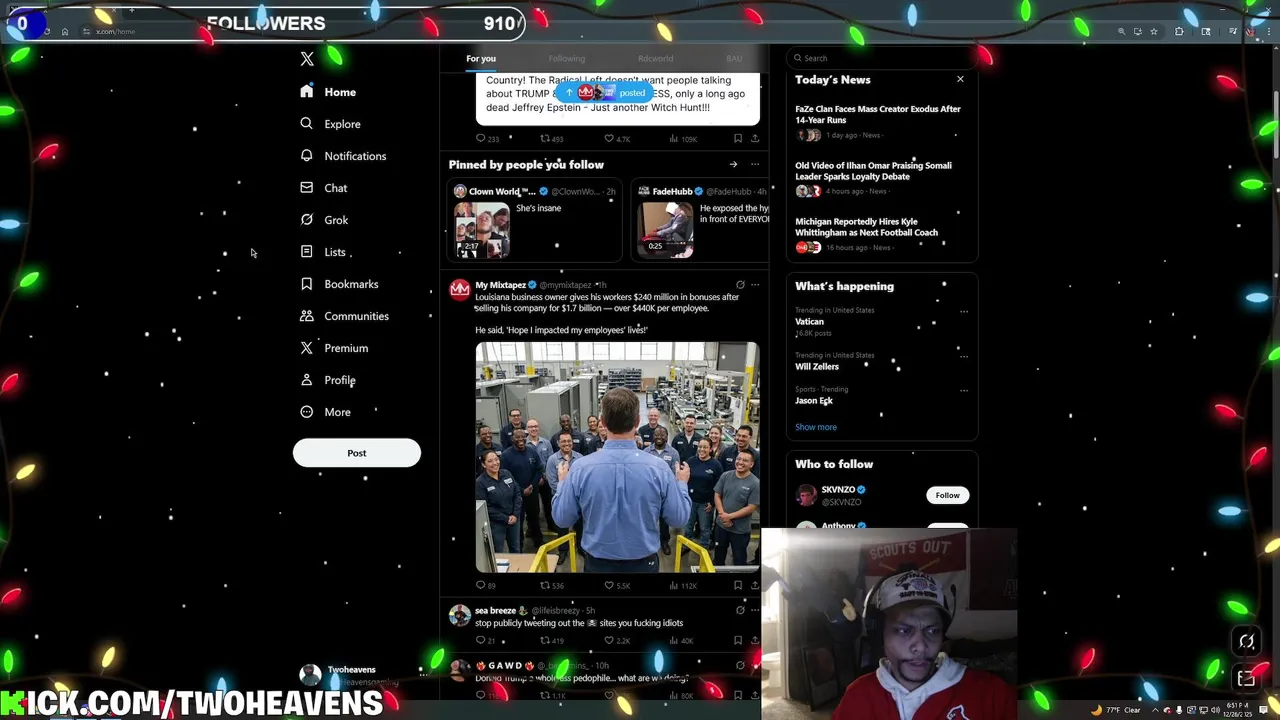Open Chat in the sidebar
This screenshot has width=1280, height=720.
coord(323,188)
